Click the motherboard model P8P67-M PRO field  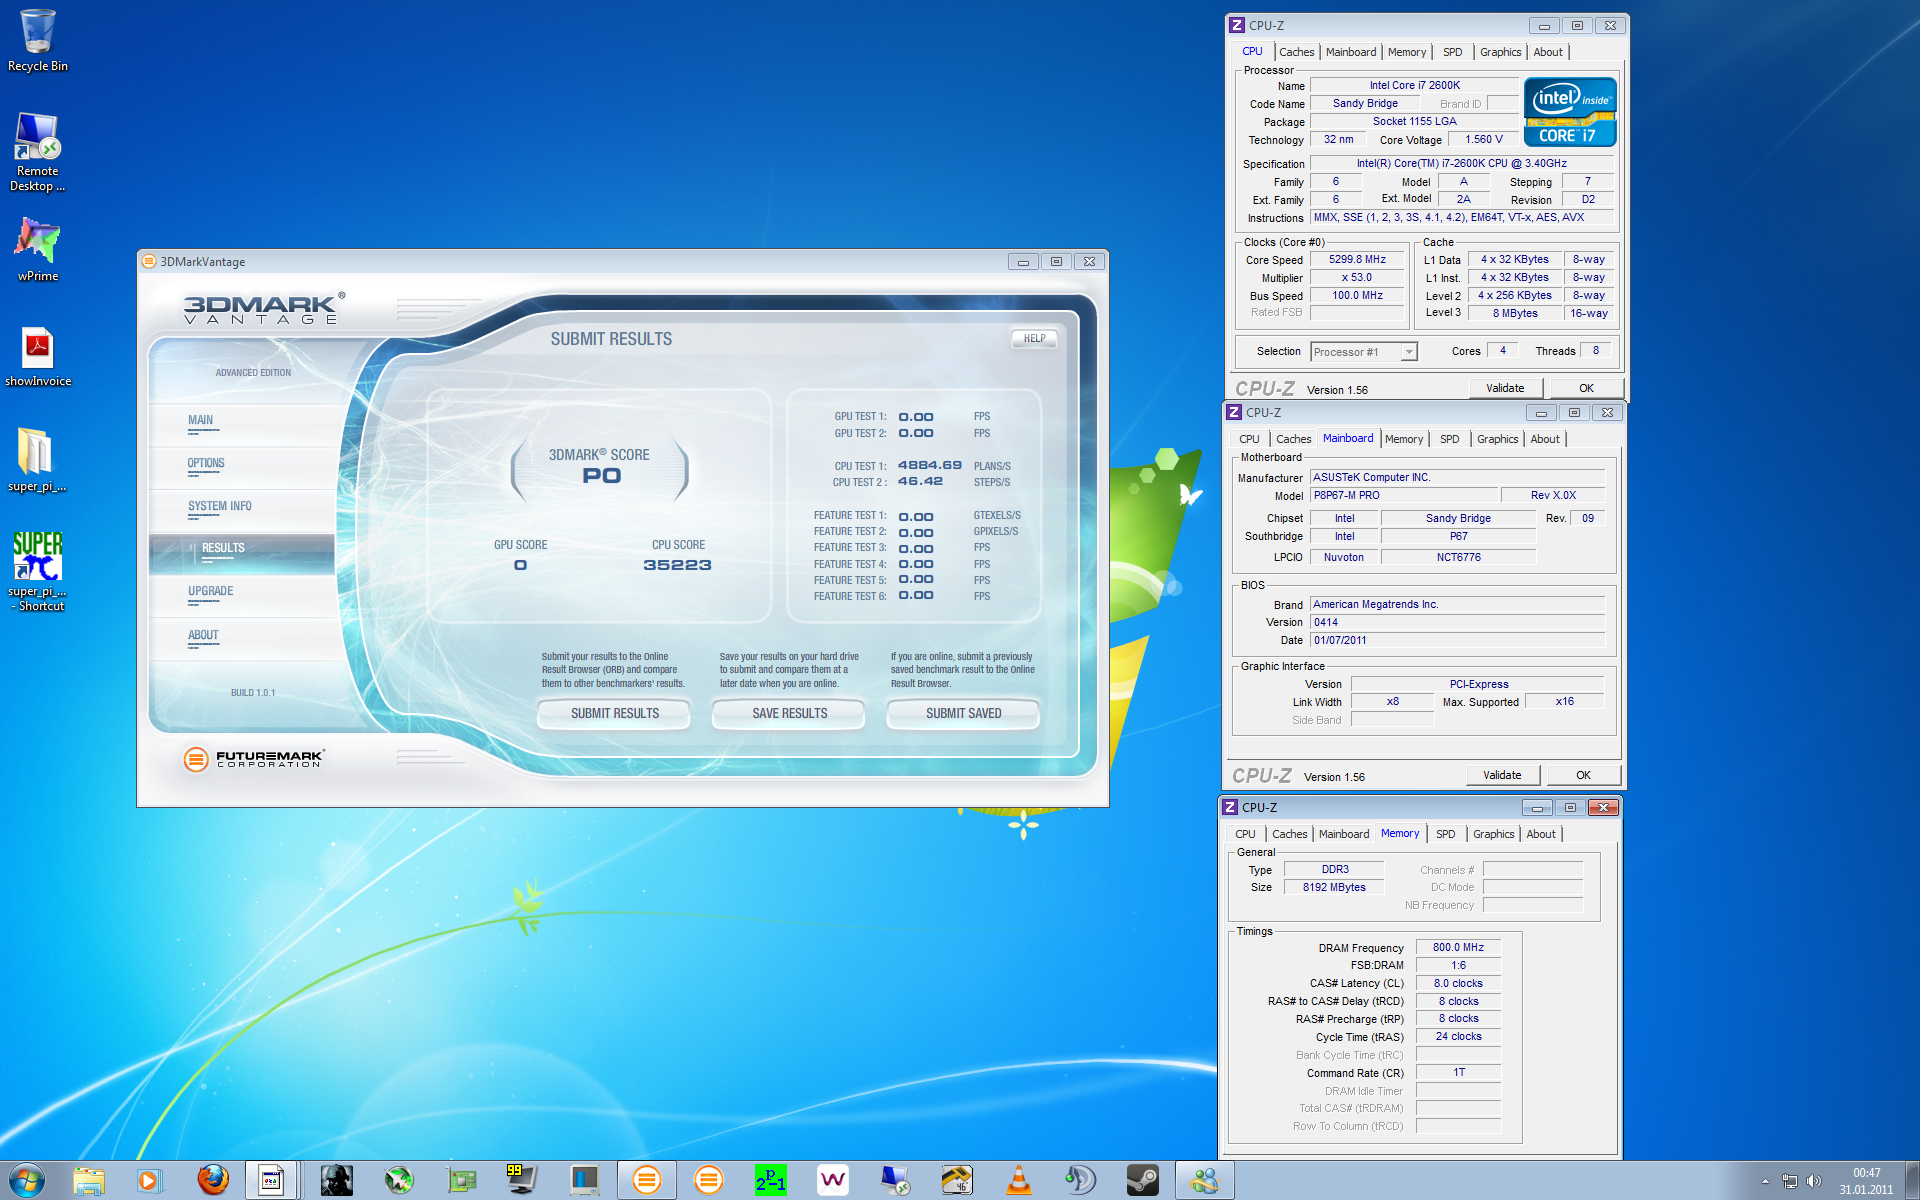[x=1404, y=496]
